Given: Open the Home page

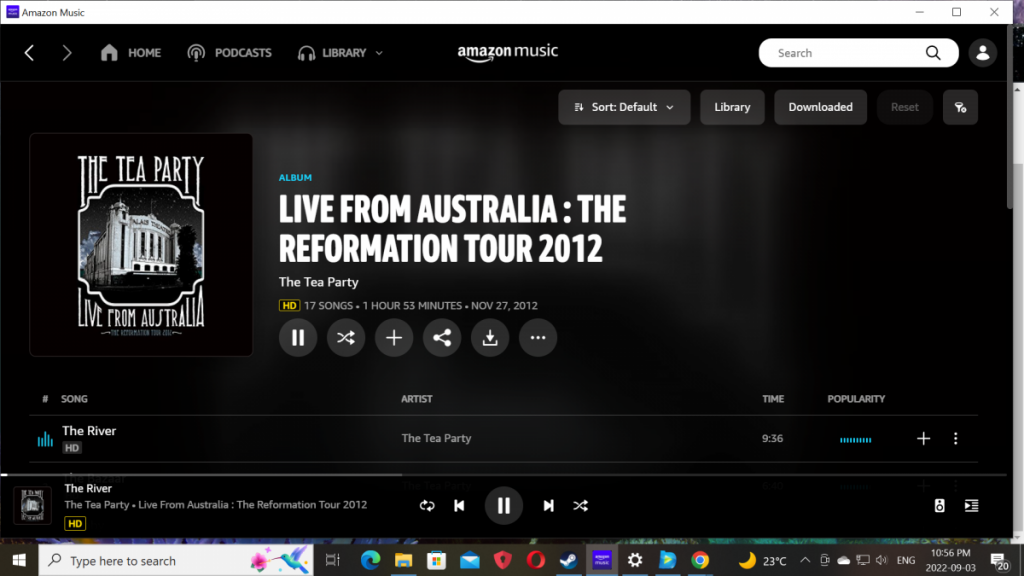Looking at the screenshot, I should point(131,53).
